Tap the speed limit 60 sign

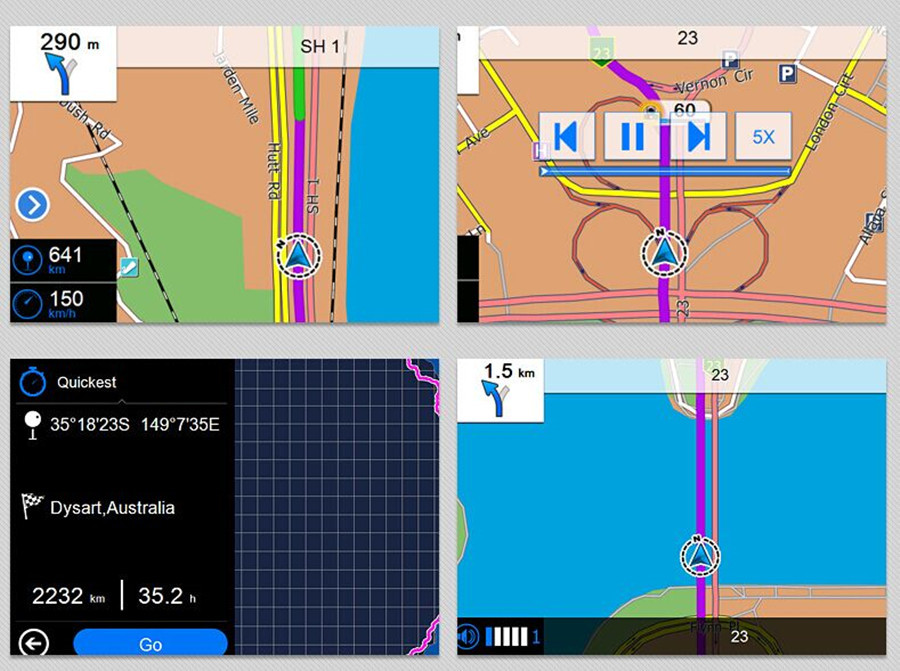click(684, 111)
